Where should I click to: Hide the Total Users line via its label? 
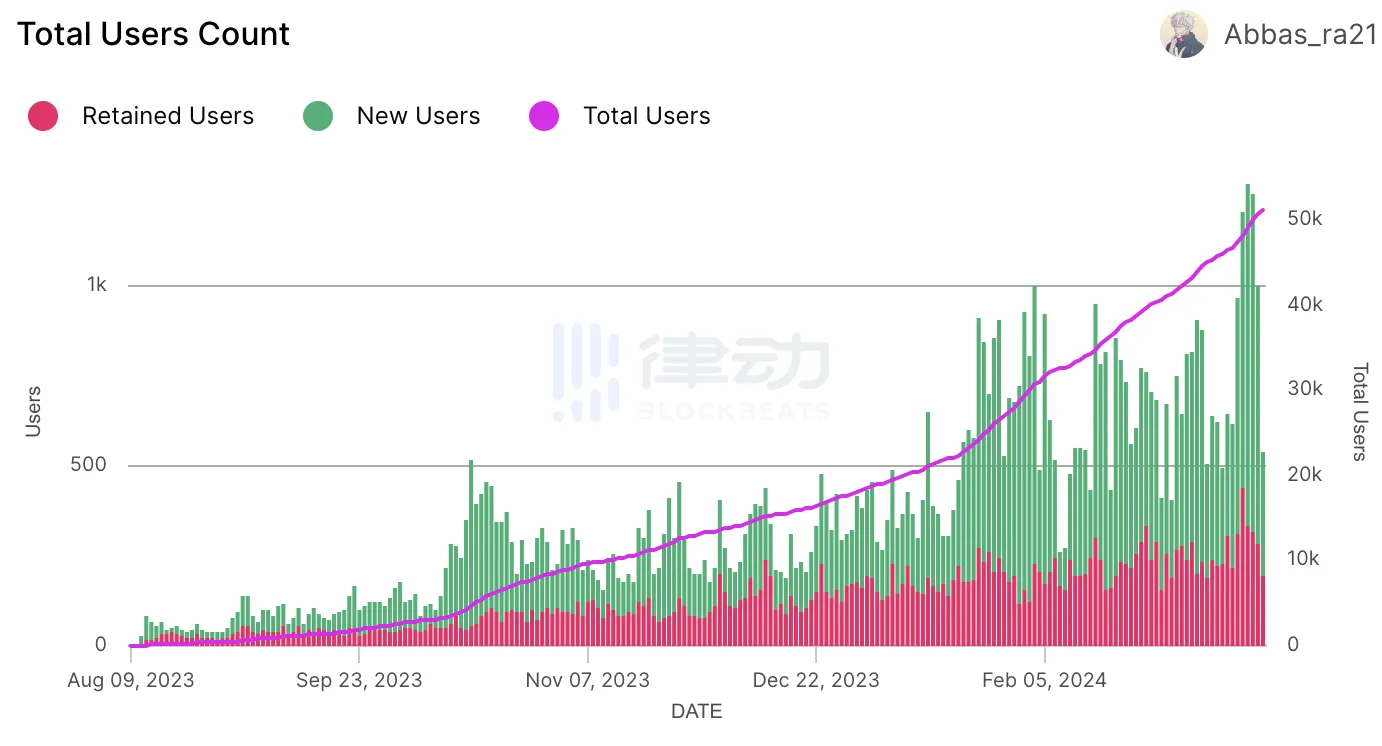click(x=646, y=116)
